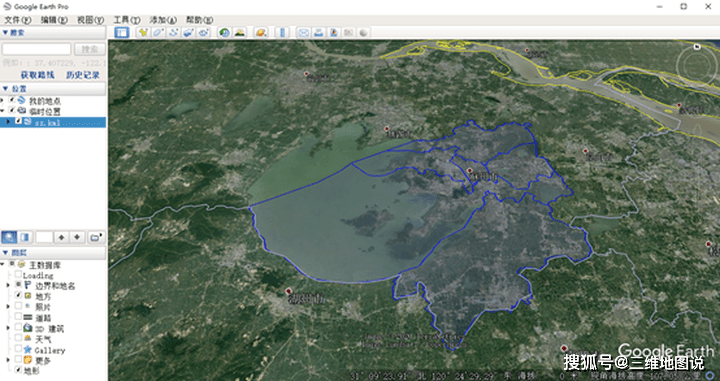720x381 pixels.
Task: Click the add folder icon in Places
Action: 96,237
